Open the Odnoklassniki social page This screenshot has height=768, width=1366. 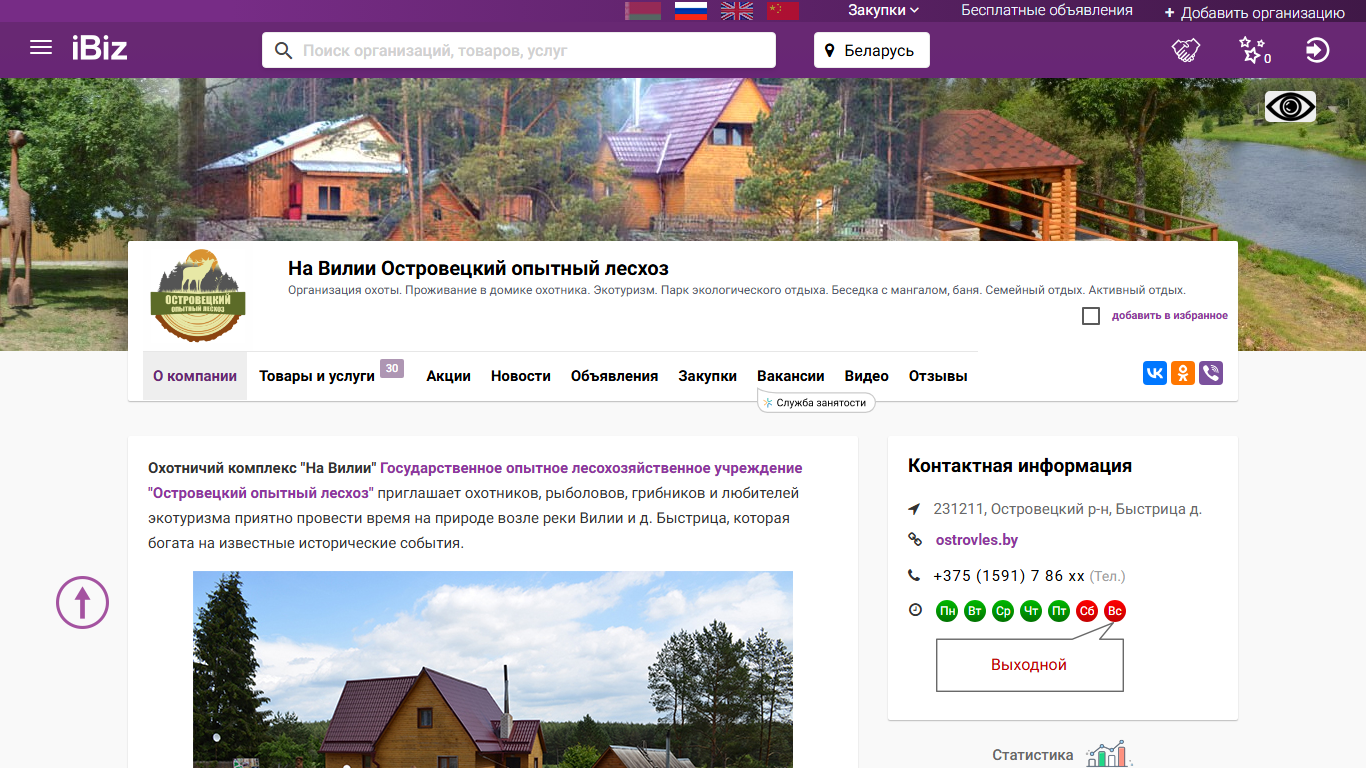pos(1183,373)
